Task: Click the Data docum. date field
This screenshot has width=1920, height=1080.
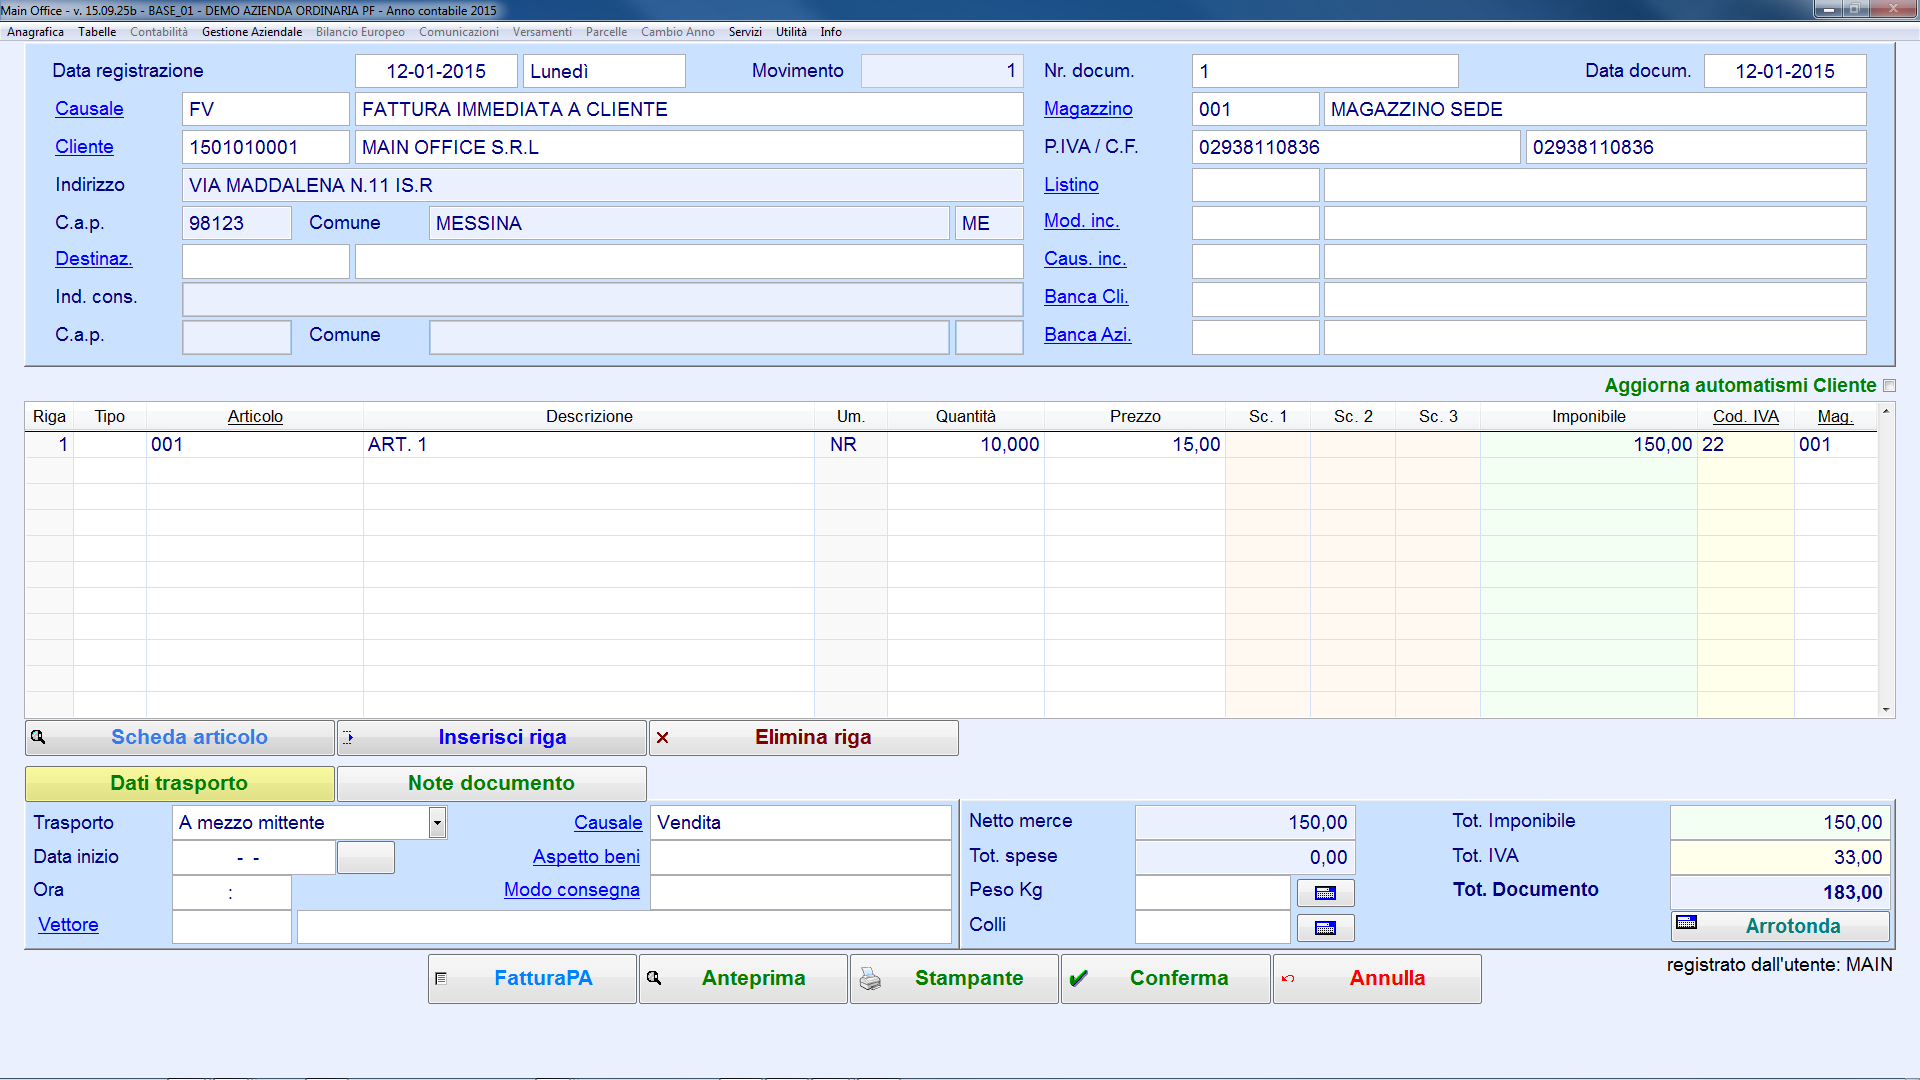Action: click(x=1785, y=71)
